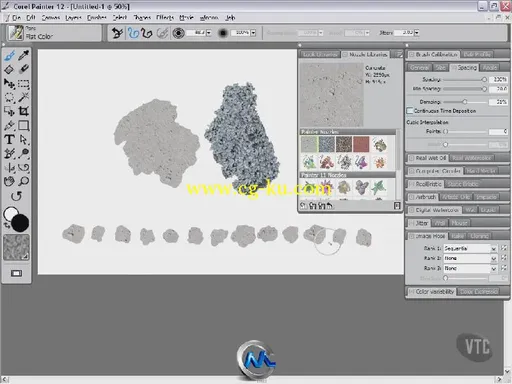Choose Freehand Strokes mode

click(x=134, y=33)
